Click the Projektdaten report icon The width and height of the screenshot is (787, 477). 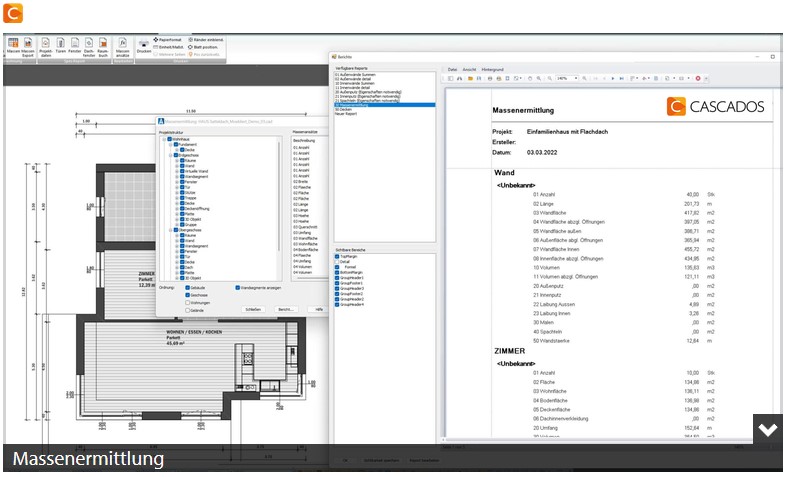click(46, 46)
